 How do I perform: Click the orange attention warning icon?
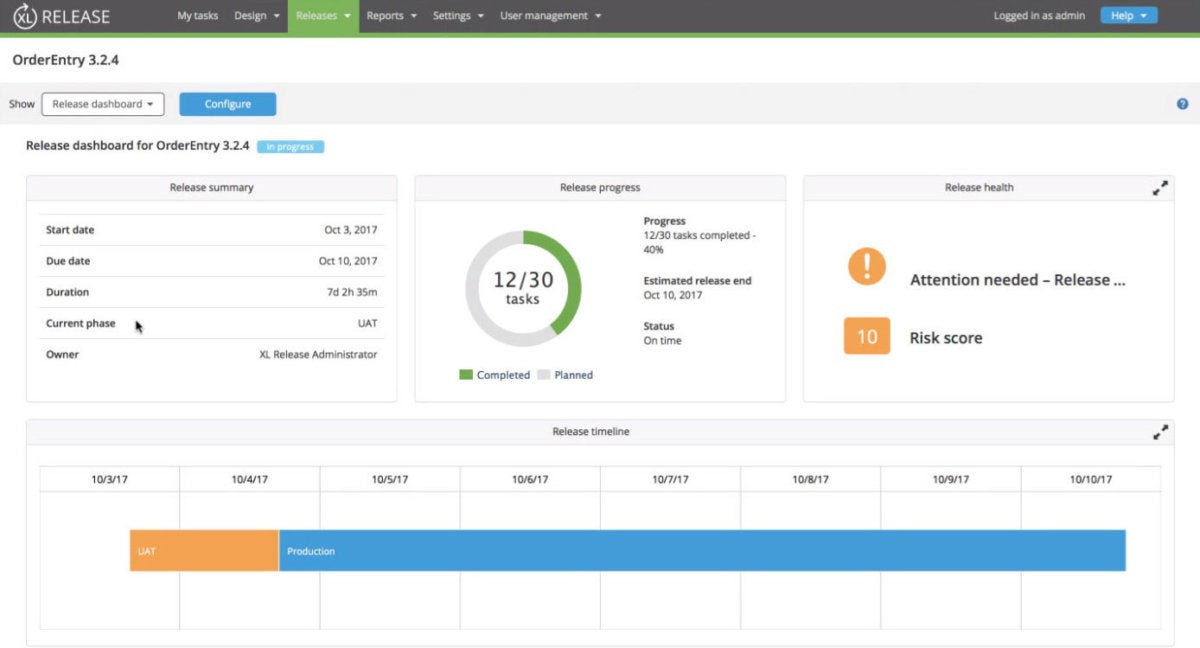point(867,266)
